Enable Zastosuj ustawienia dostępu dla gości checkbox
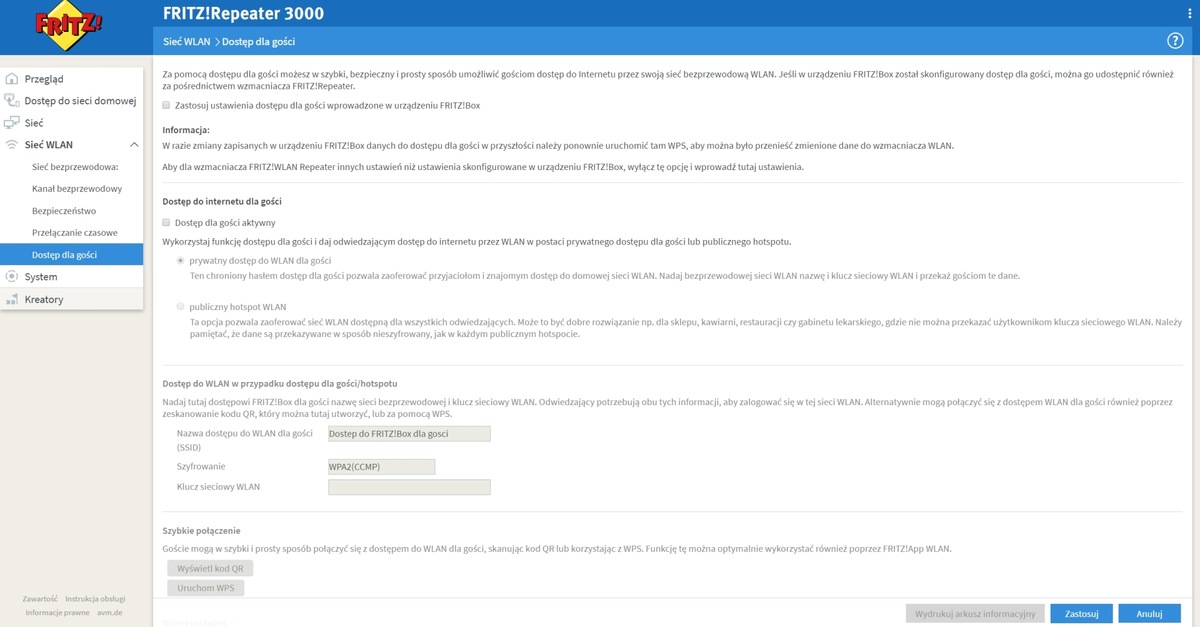The image size is (1200, 627). click(x=167, y=105)
